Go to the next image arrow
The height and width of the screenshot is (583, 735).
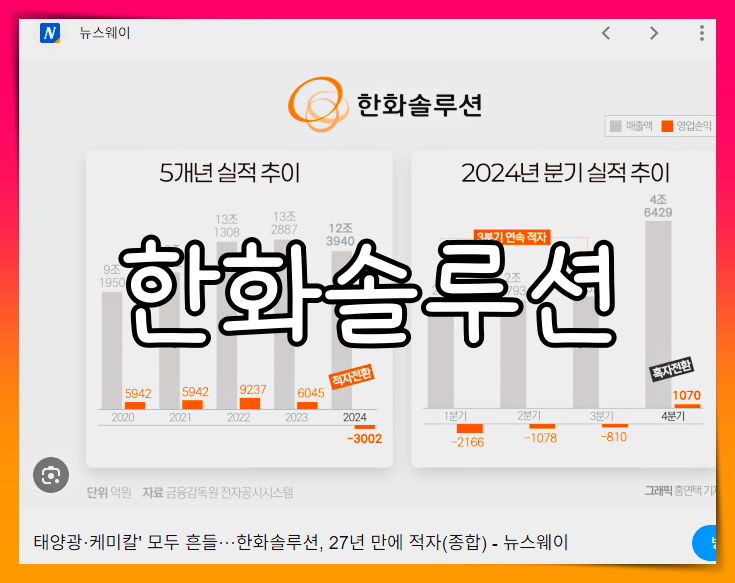[654, 33]
